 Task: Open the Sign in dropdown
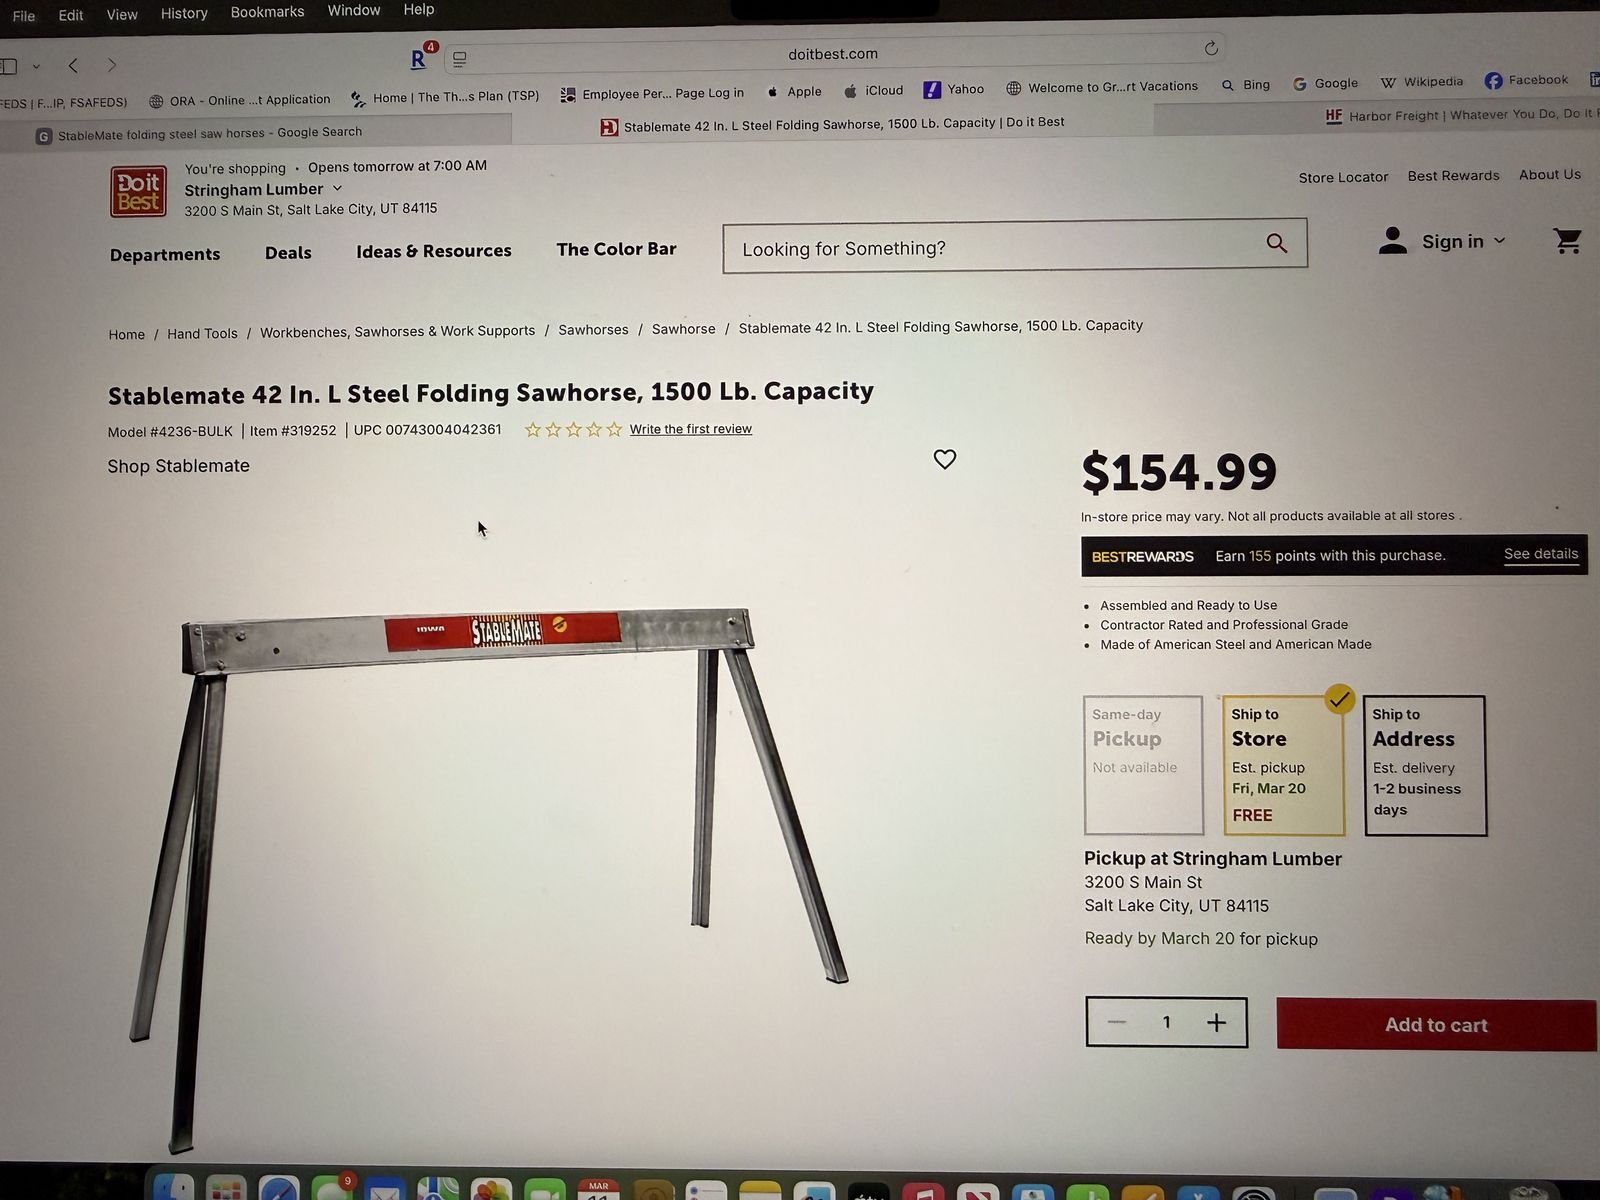click(1442, 241)
